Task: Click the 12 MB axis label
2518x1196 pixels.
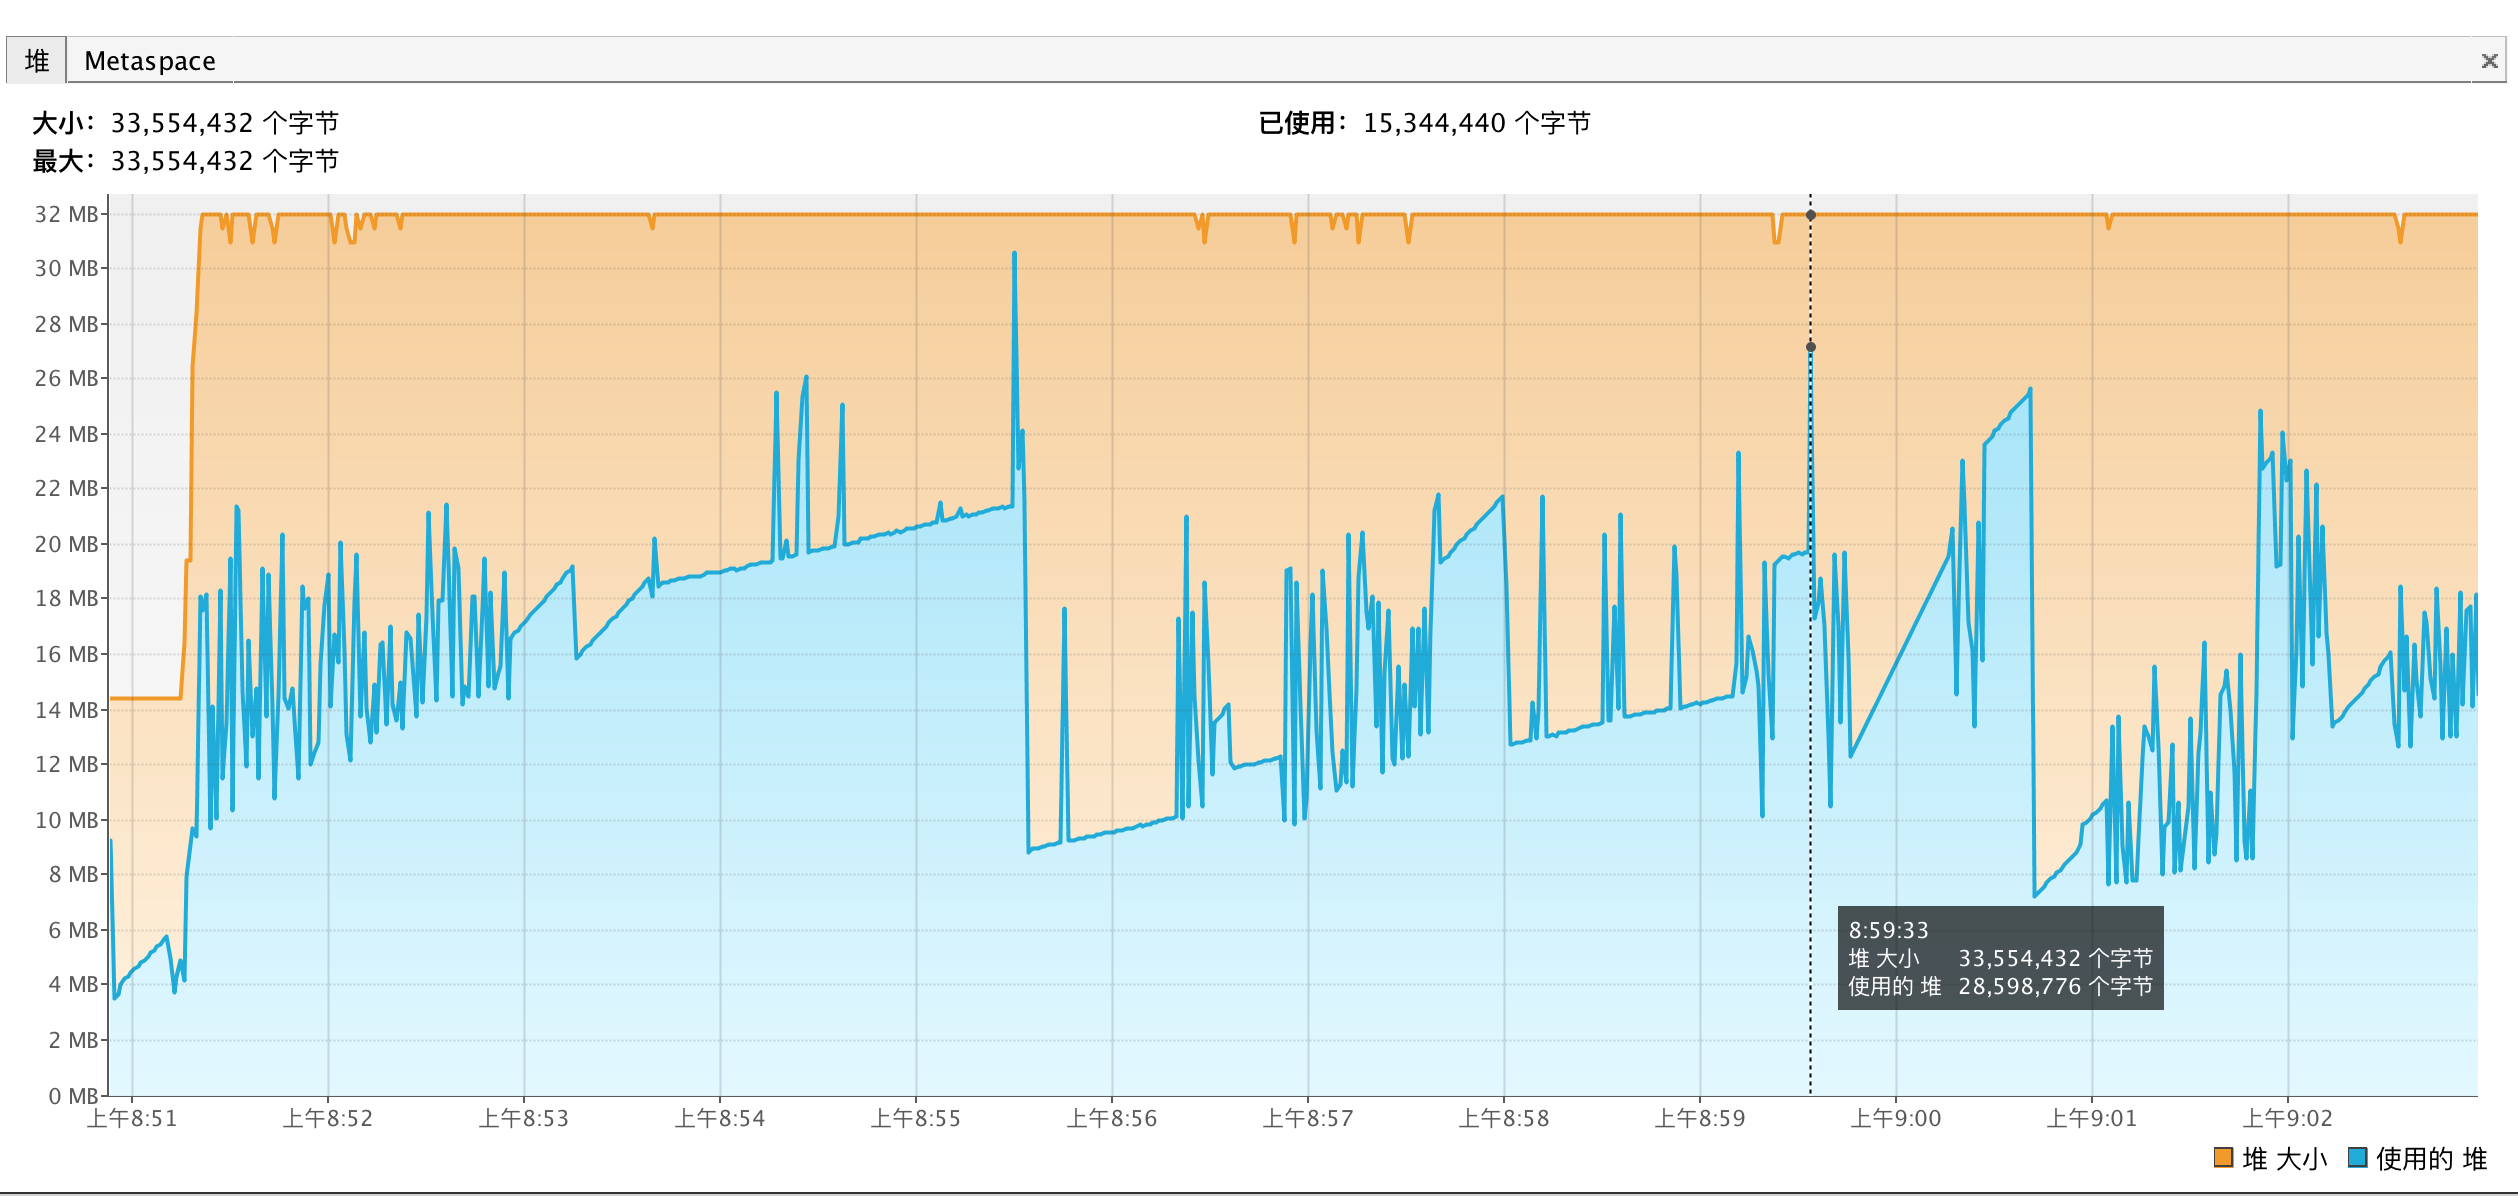Action: 67,764
